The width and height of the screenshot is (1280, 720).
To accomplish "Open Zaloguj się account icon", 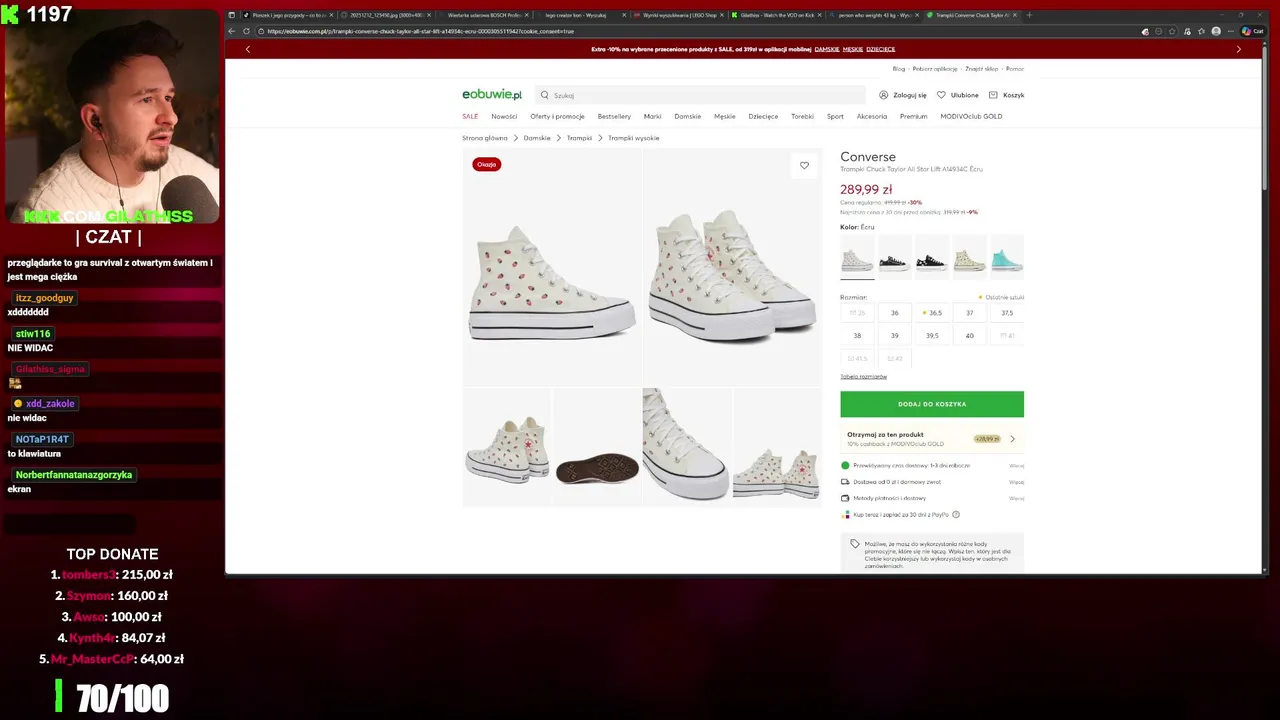I will [x=883, y=95].
